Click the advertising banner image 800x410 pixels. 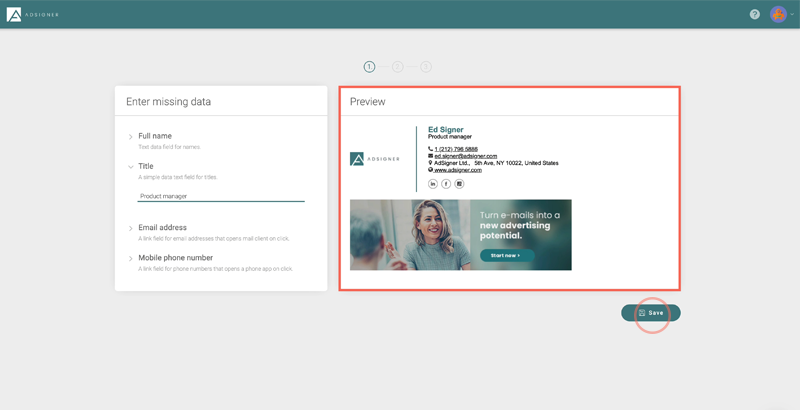tap(461, 235)
